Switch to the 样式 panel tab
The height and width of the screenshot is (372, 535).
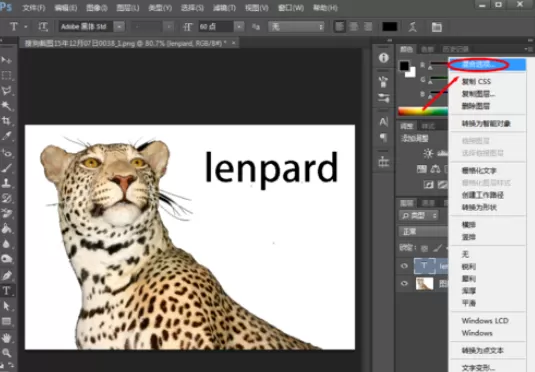point(428,126)
